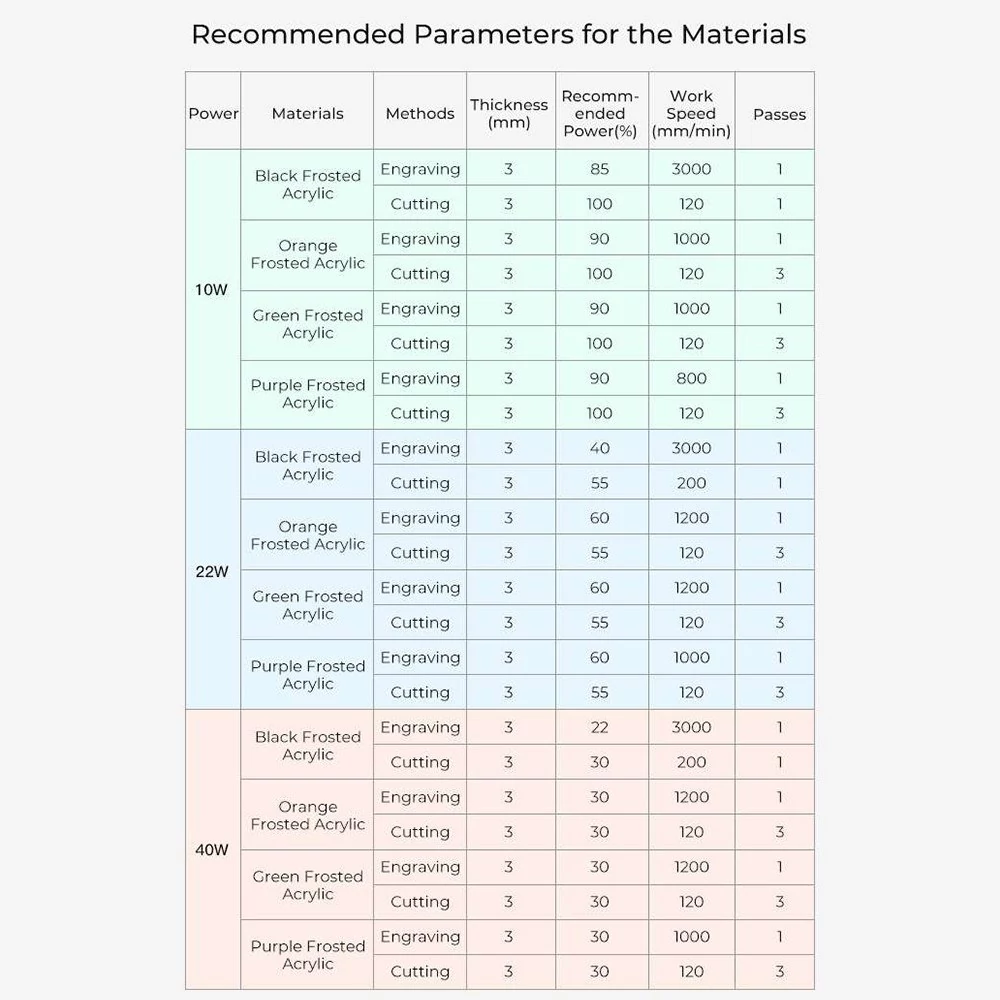
Task: Click Green Frosted Acrylic under 40W
Action: pos(307,885)
